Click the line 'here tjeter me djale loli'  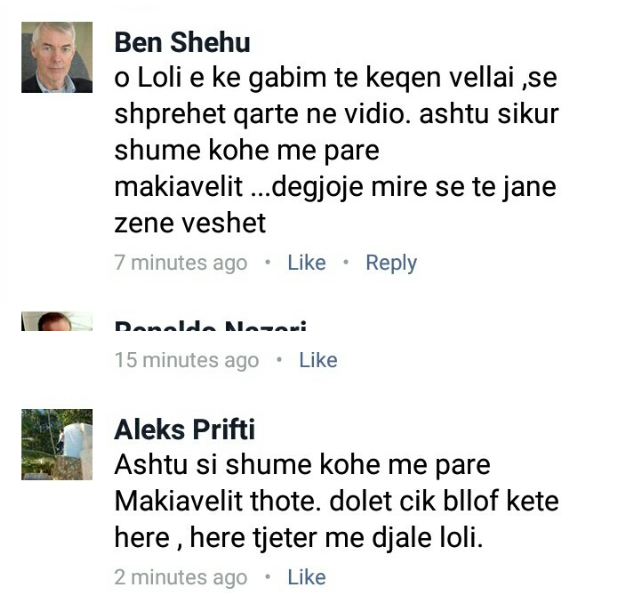[336, 538]
